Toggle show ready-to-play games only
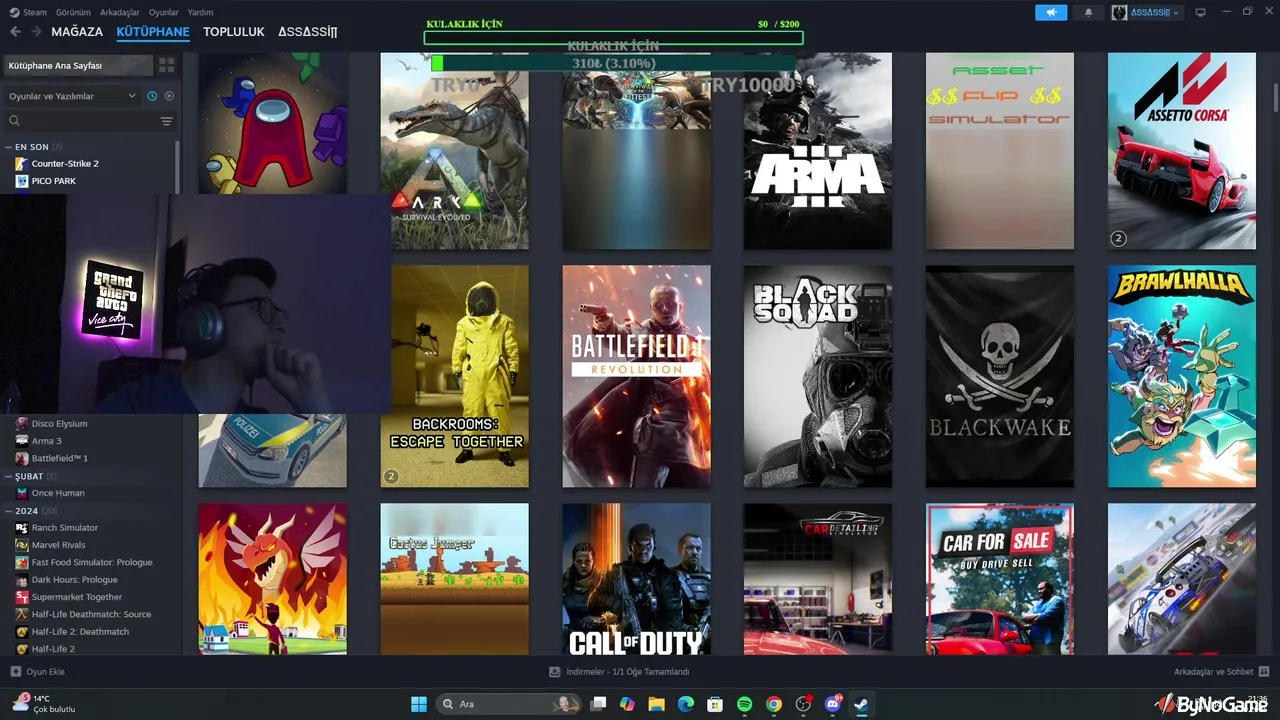 (x=169, y=96)
